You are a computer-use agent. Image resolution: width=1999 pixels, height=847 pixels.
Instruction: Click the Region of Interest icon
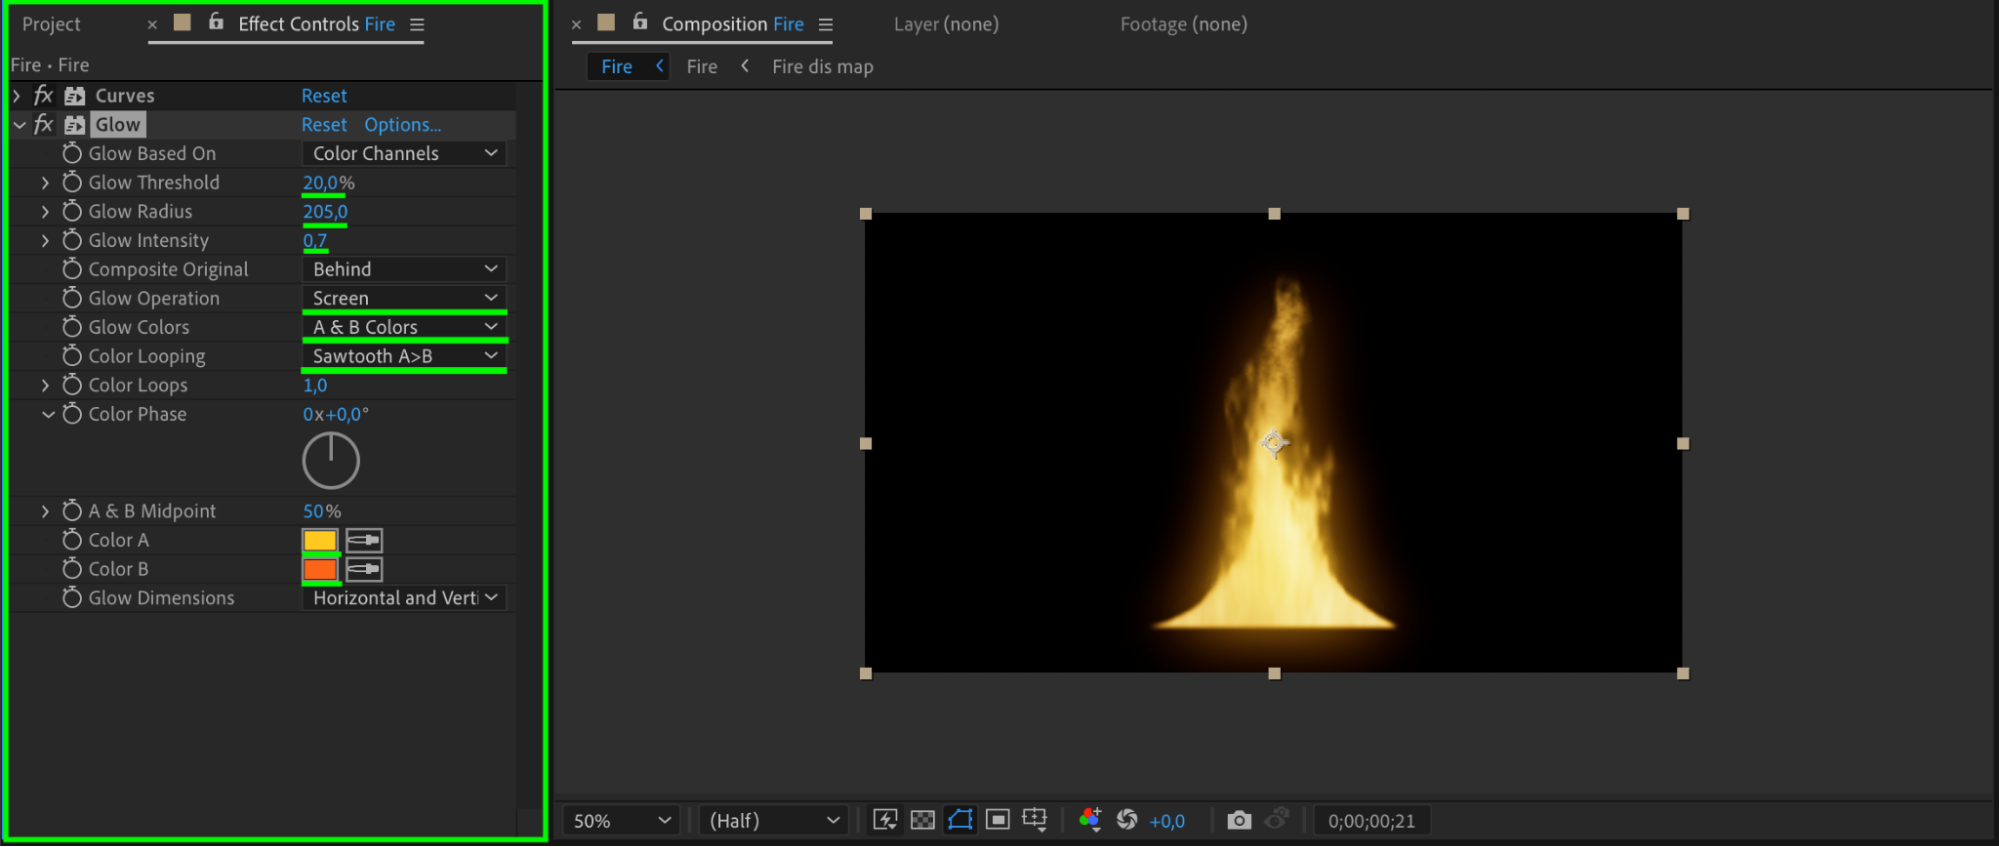(997, 820)
